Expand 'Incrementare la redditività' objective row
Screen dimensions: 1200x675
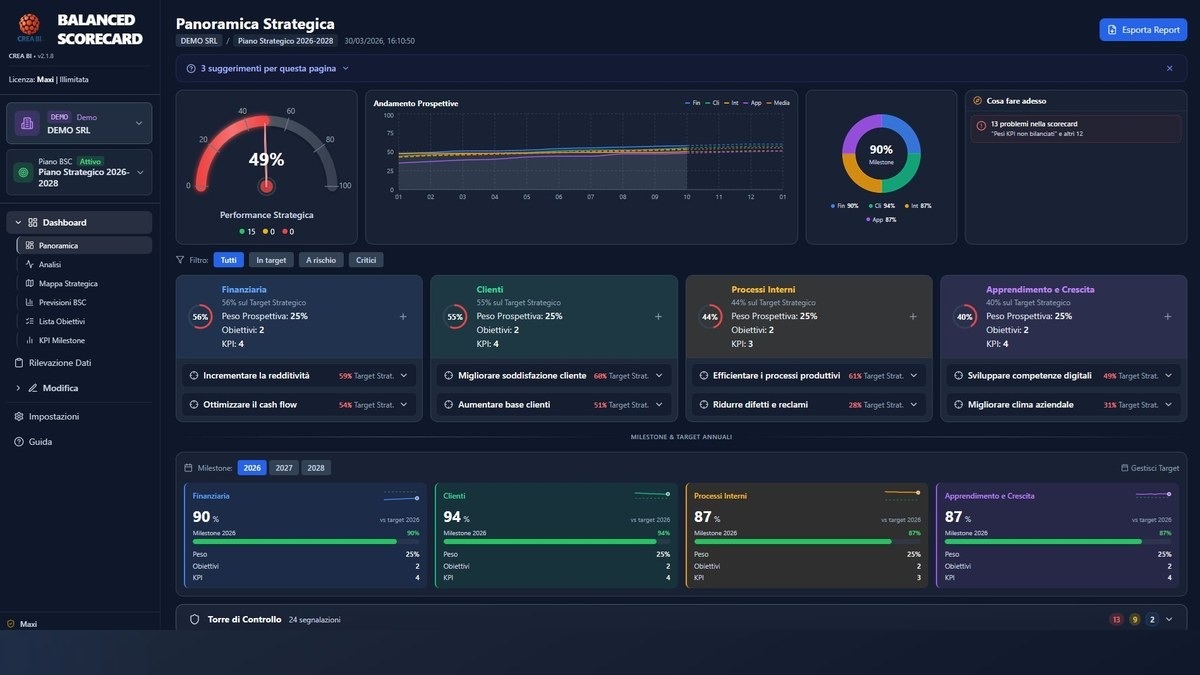click(x=404, y=376)
